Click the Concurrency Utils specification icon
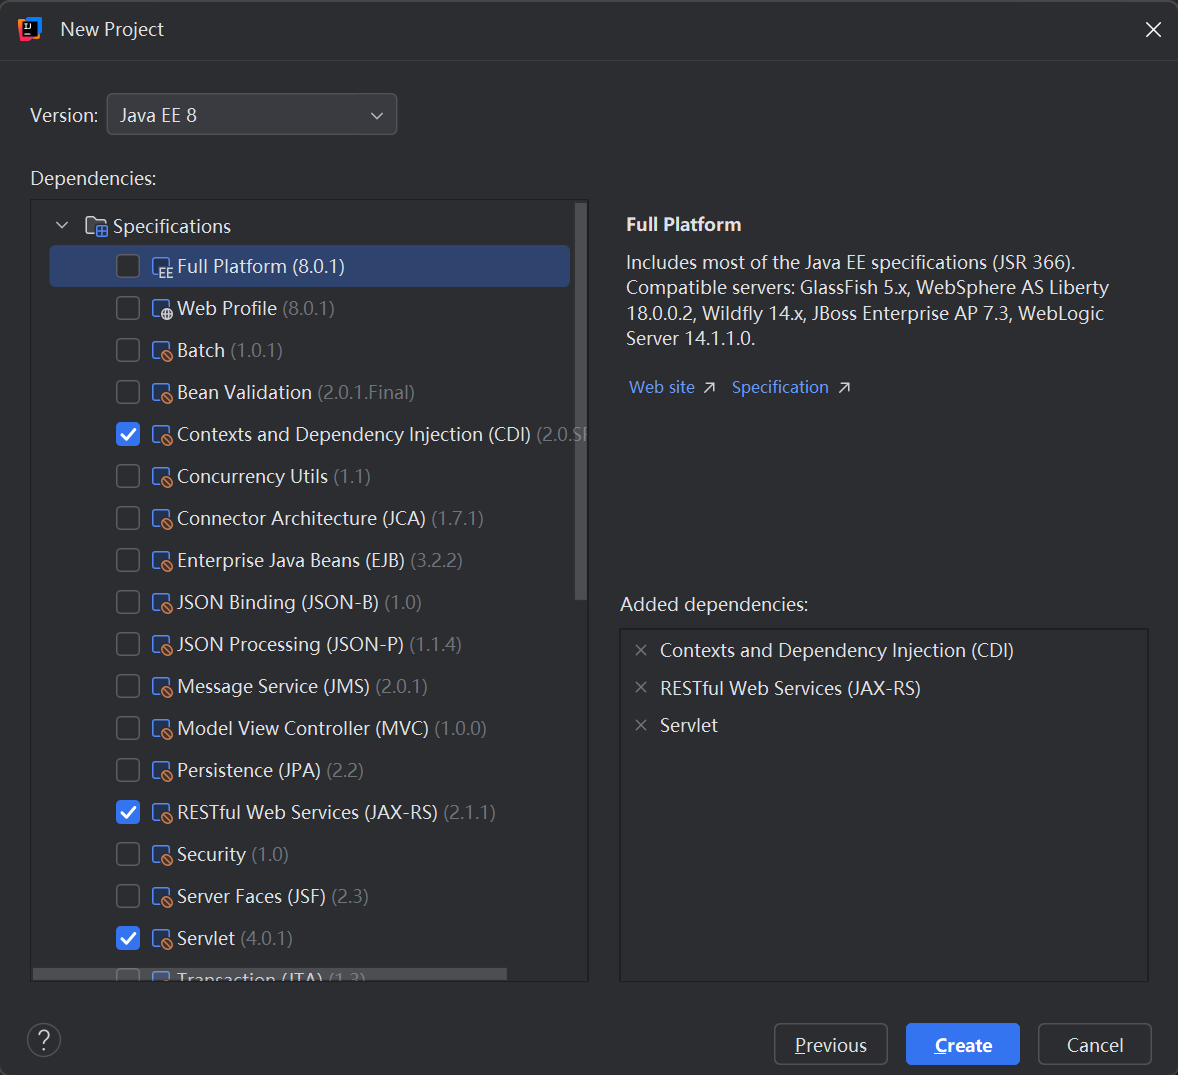Screen dimensions: 1178x1075 pos(162,477)
